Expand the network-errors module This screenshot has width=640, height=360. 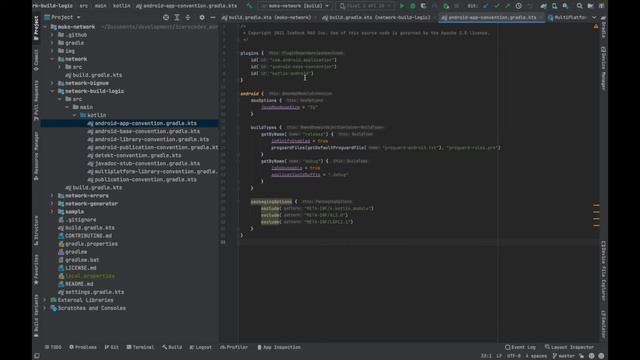pyautogui.click(x=52, y=196)
